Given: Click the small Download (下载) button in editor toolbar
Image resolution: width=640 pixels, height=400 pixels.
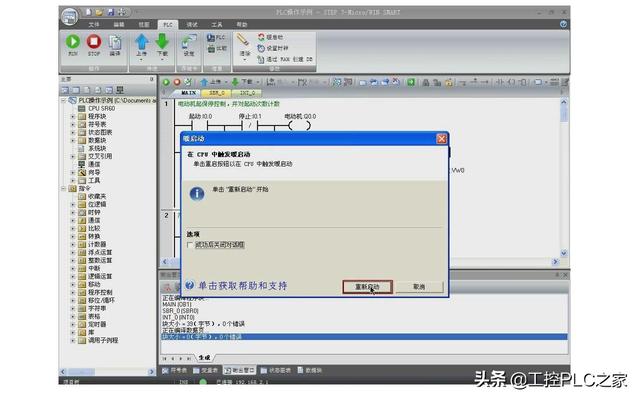Looking at the screenshot, I should pos(242,82).
